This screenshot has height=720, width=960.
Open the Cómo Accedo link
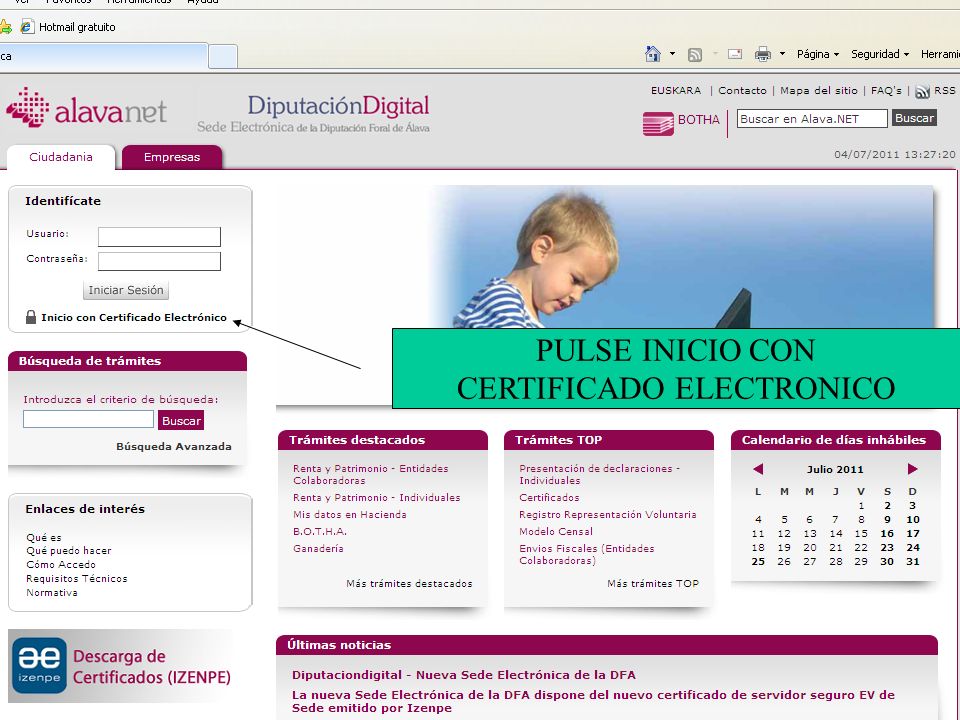[x=61, y=564]
